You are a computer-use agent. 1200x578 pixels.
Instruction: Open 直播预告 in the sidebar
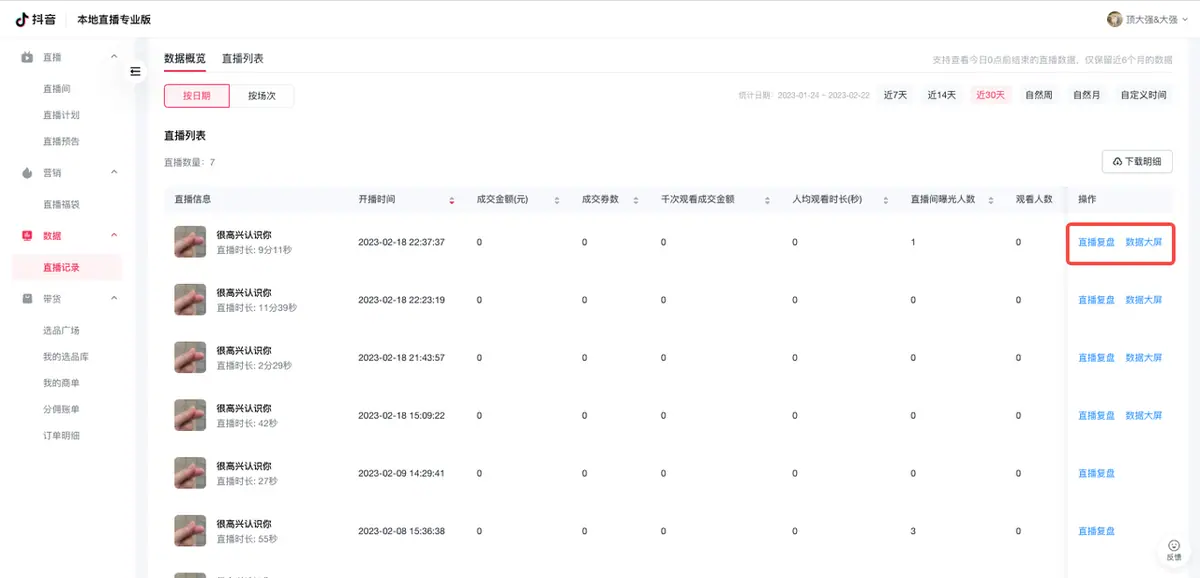point(61,141)
